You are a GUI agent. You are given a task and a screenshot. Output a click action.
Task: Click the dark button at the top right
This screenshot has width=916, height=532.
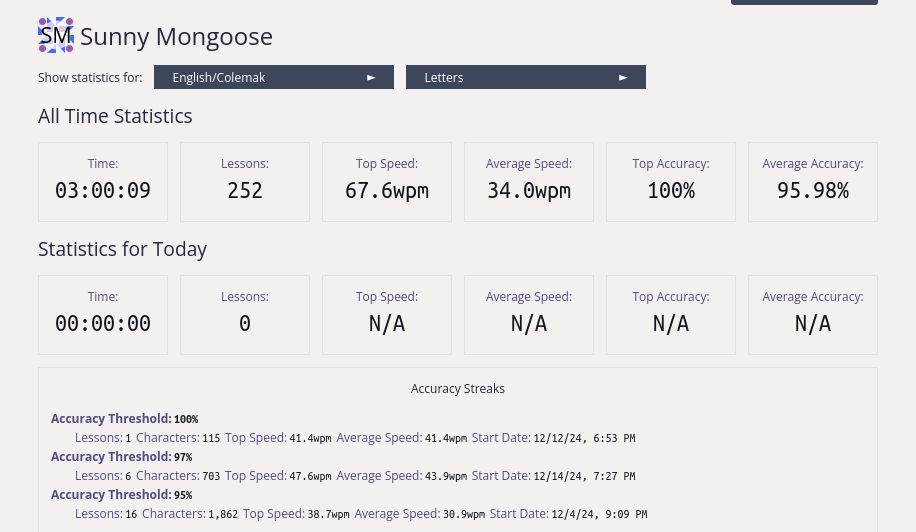[804, 2]
